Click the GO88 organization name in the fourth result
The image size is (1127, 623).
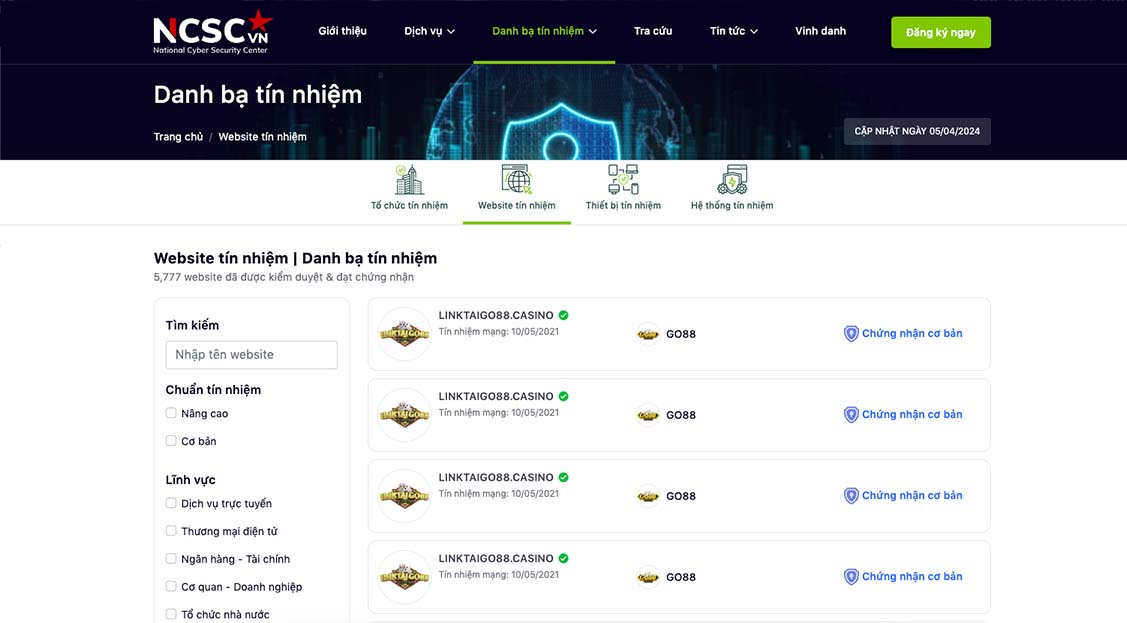pyautogui.click(x=681, y=577)
